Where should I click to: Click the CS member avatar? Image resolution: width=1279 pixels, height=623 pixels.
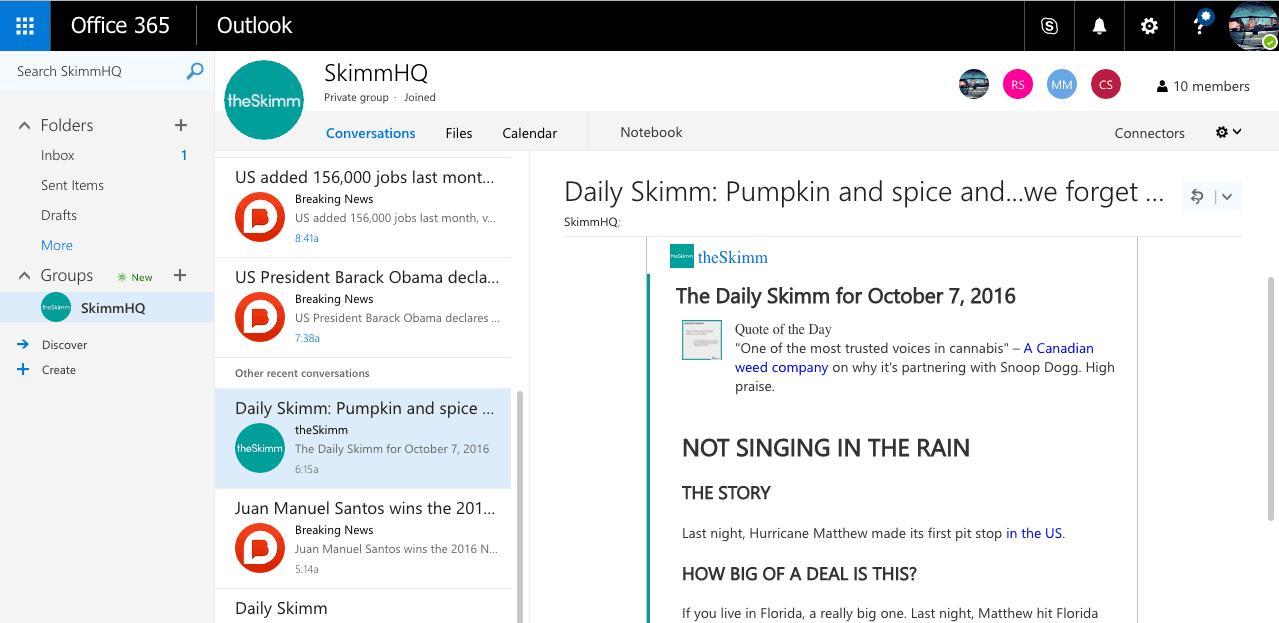click(1105, 85)
